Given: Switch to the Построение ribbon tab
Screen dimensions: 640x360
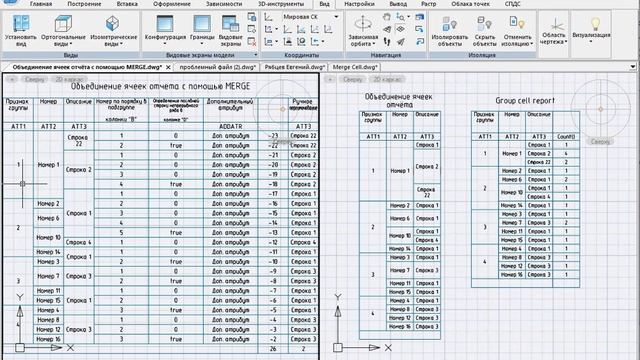Looking at the screenshot, I should [84, 4].
